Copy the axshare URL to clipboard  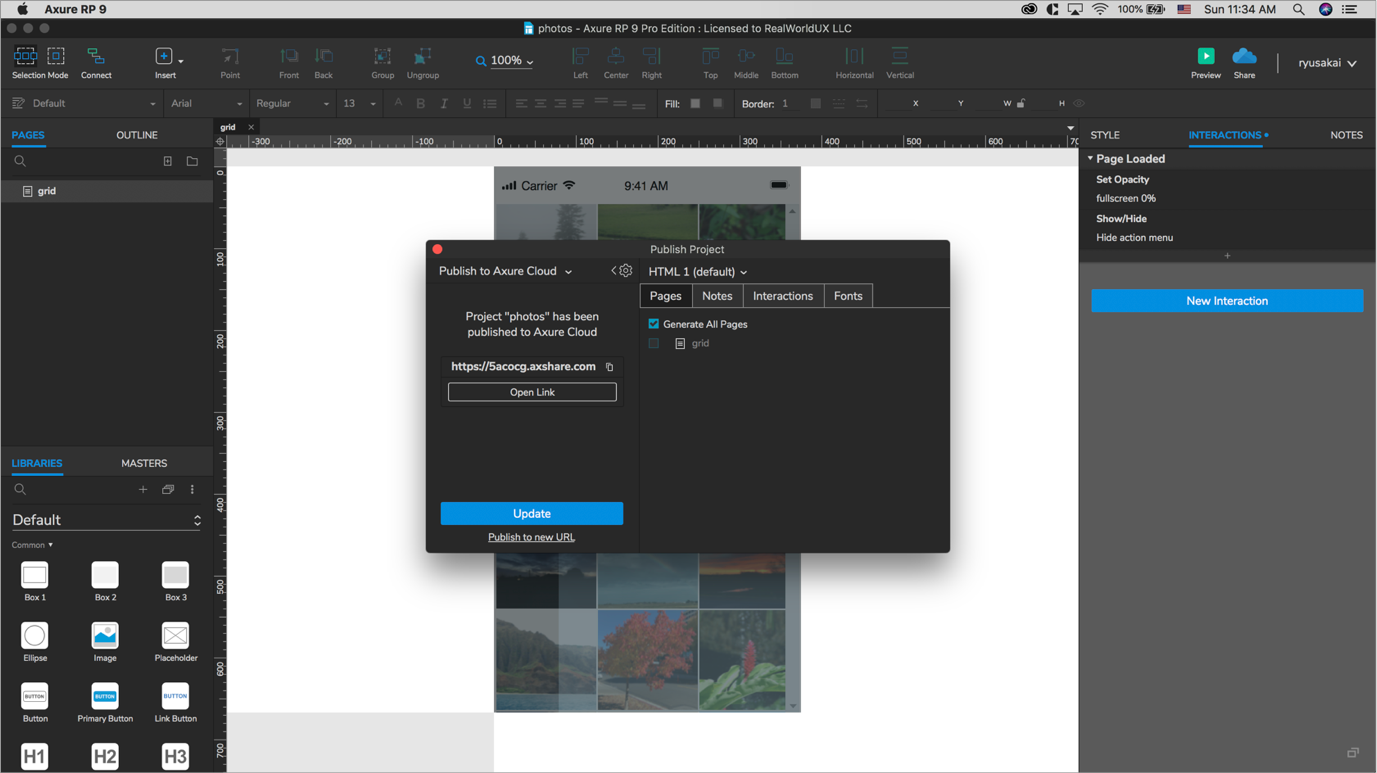pyautogui.click(x=609, y=367)
